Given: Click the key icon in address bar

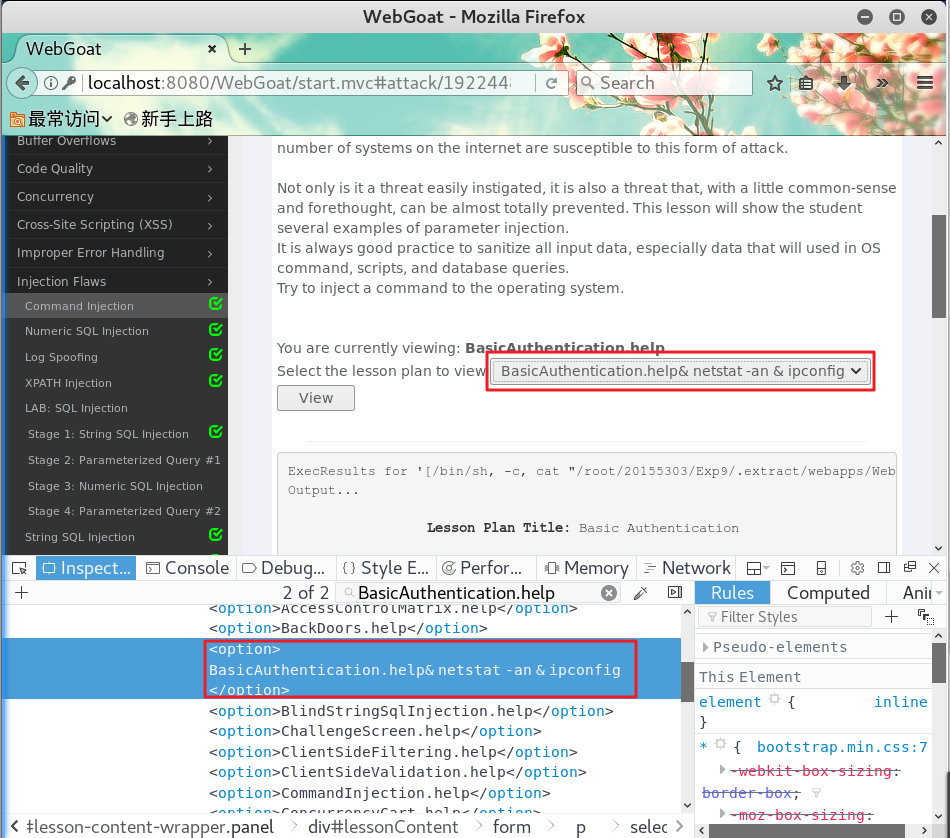Looking at the screenshot, I should coord(69,83).
